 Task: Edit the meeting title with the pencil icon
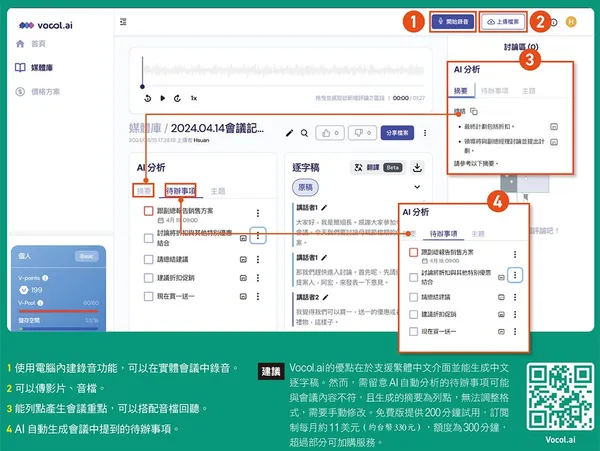[x=290, y=133]
